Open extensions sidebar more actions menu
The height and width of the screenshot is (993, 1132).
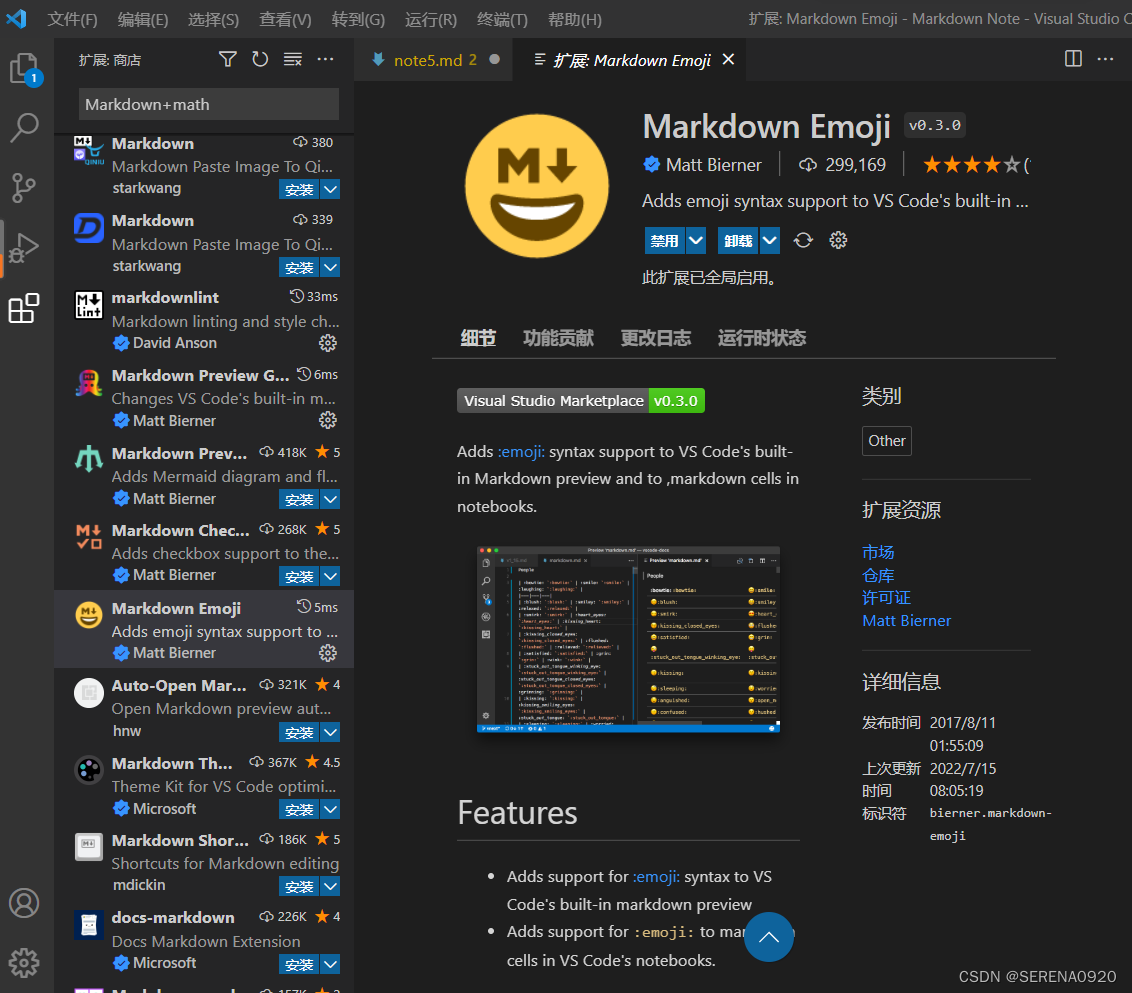326,59
